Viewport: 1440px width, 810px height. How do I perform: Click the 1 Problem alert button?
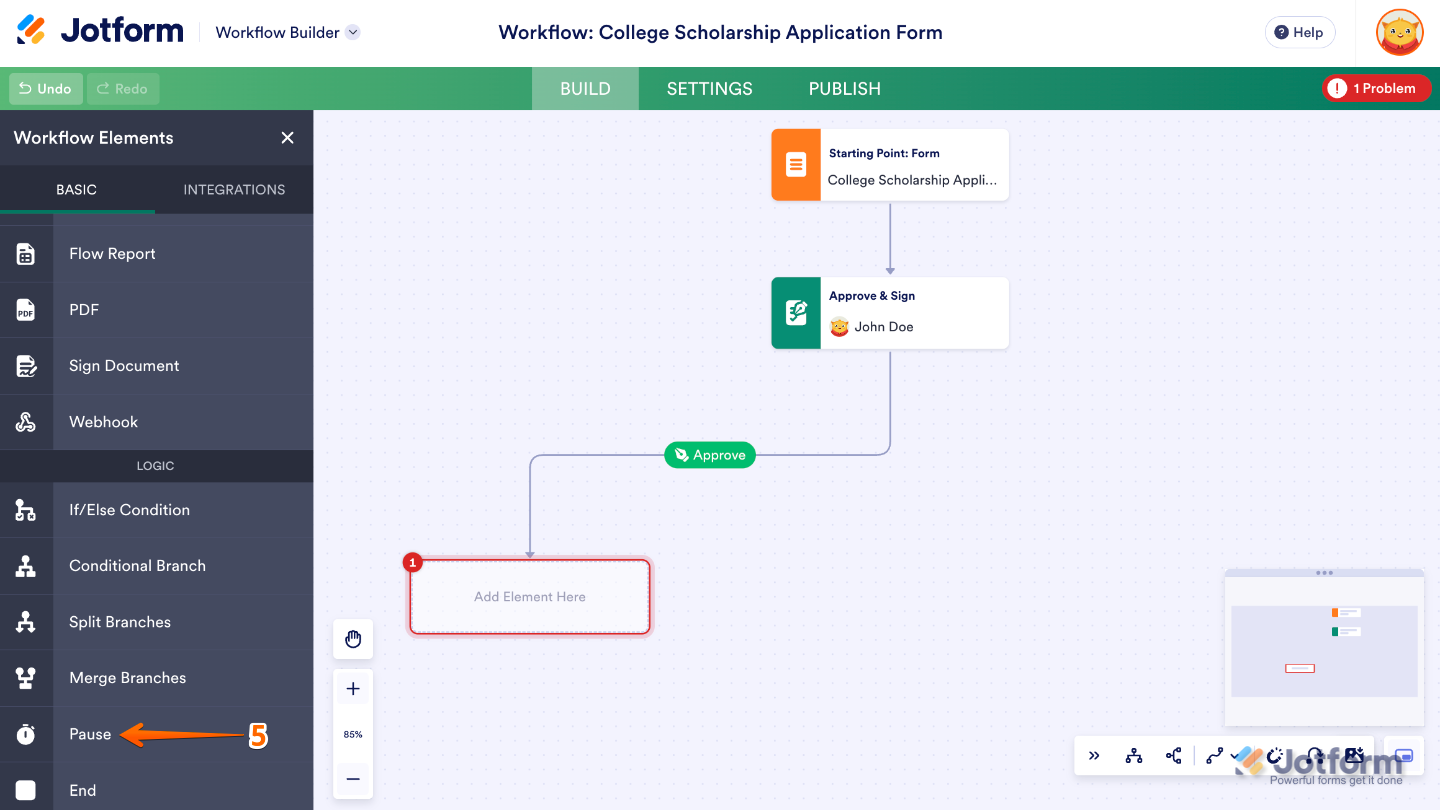[1375, 88]
